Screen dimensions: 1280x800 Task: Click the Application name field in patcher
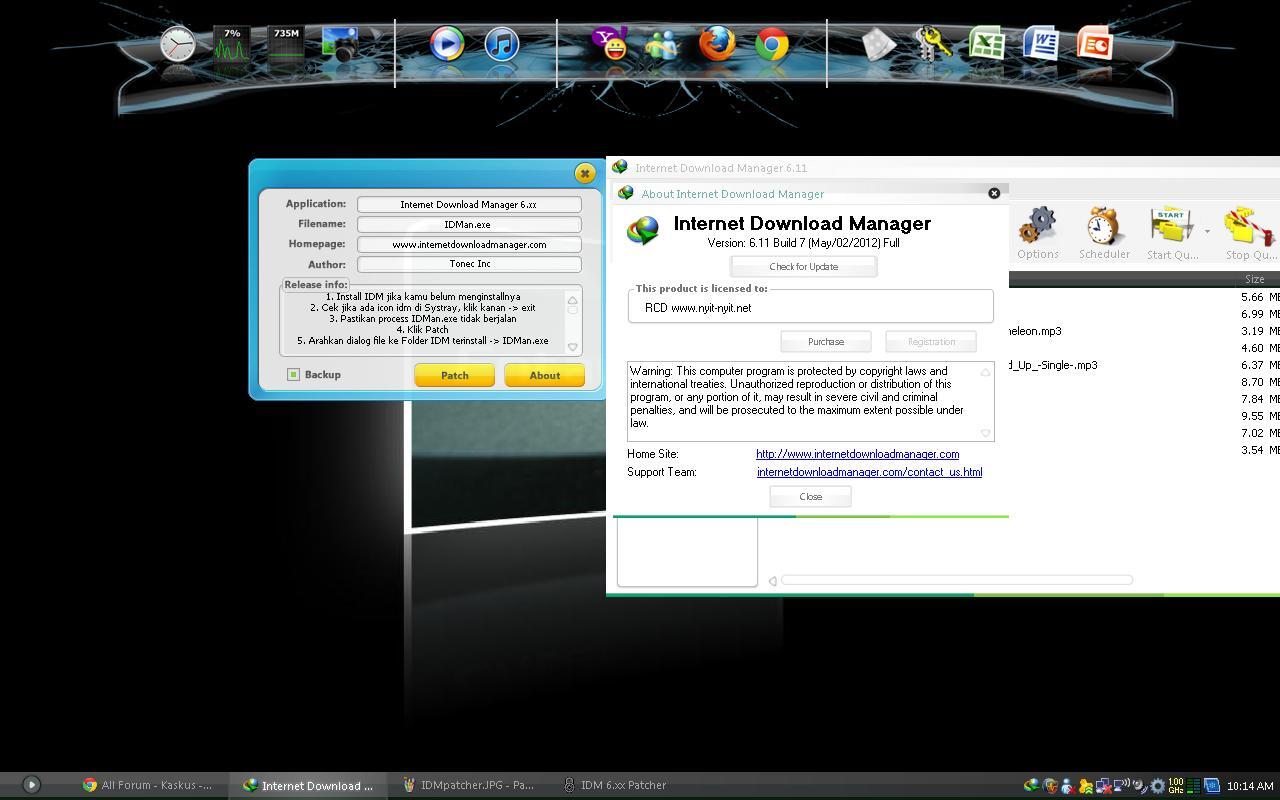click(x=469, y=204)
